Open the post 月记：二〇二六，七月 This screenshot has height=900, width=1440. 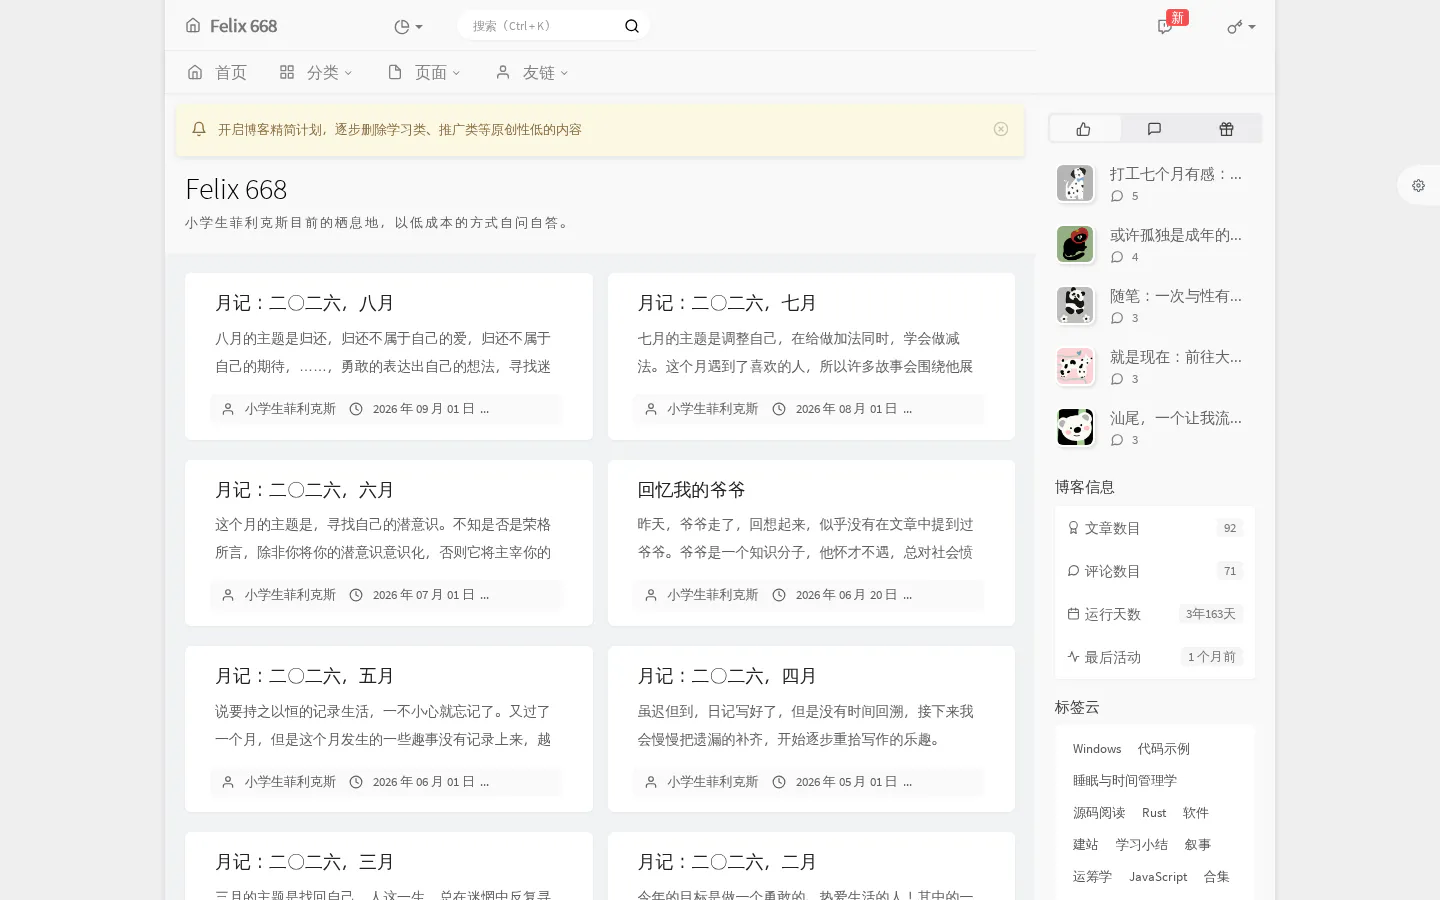click(727, 303)
